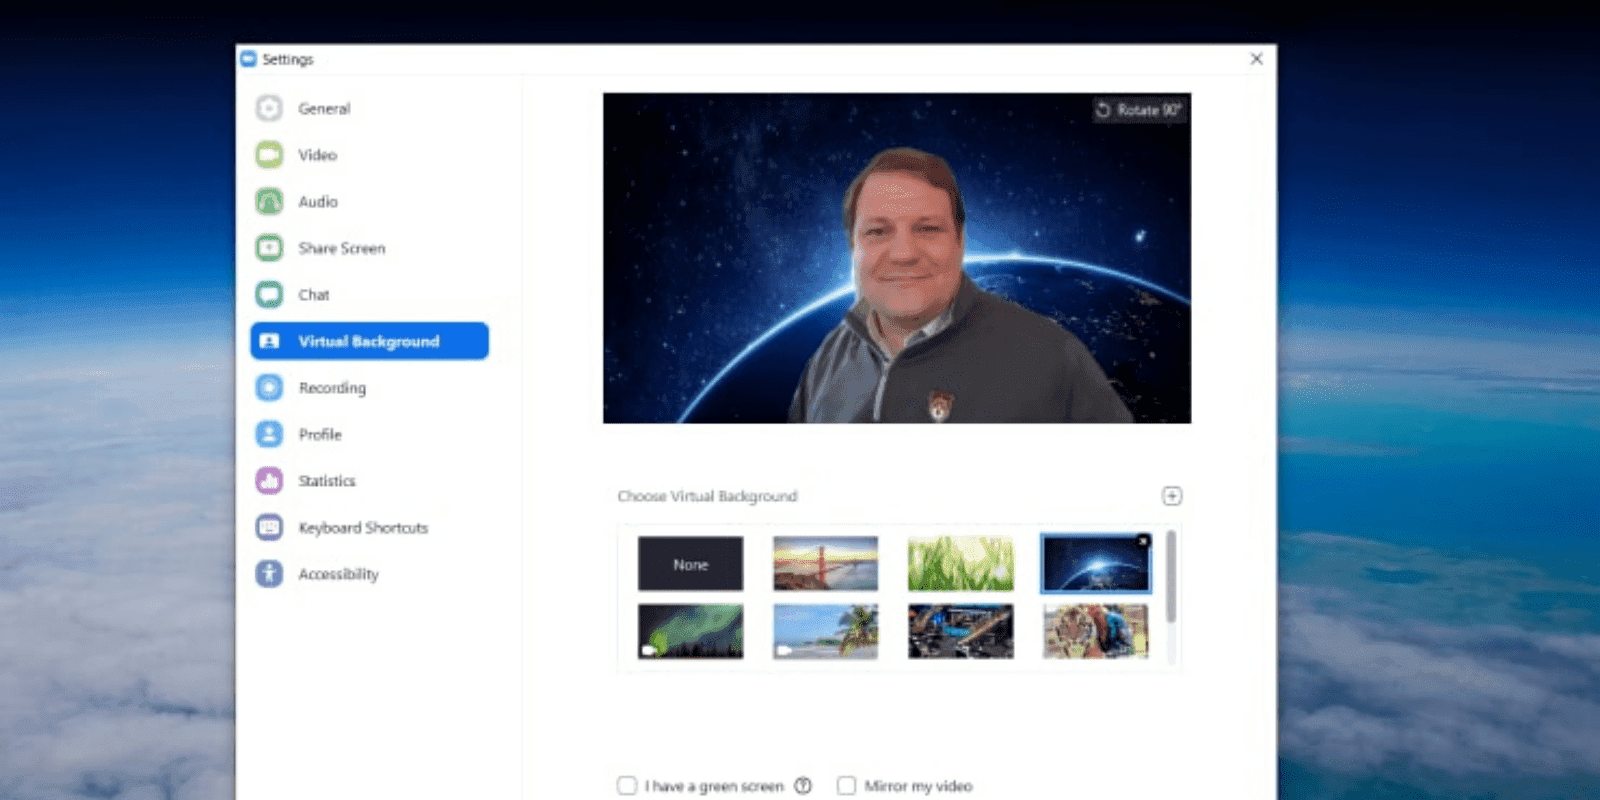Click the General settings icon
The width and height of the screenshot is (1600, 800).
269,108
